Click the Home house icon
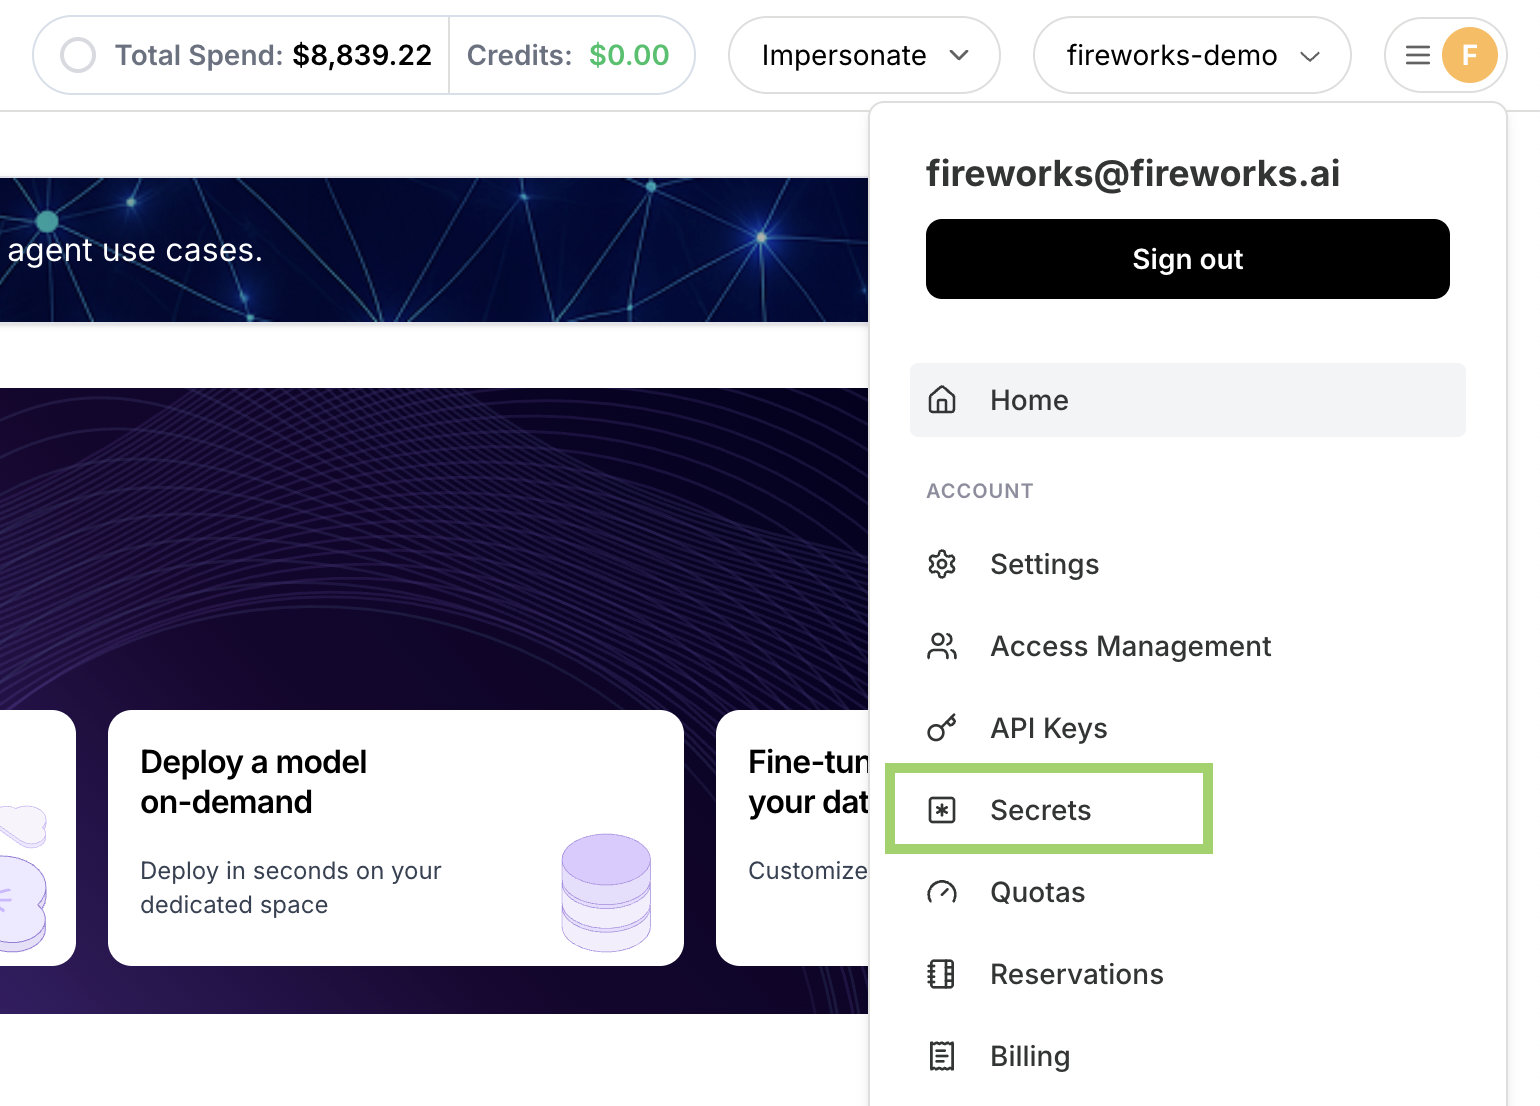The width and height of the screenshot is (1540, 1106). coord(942,400)
